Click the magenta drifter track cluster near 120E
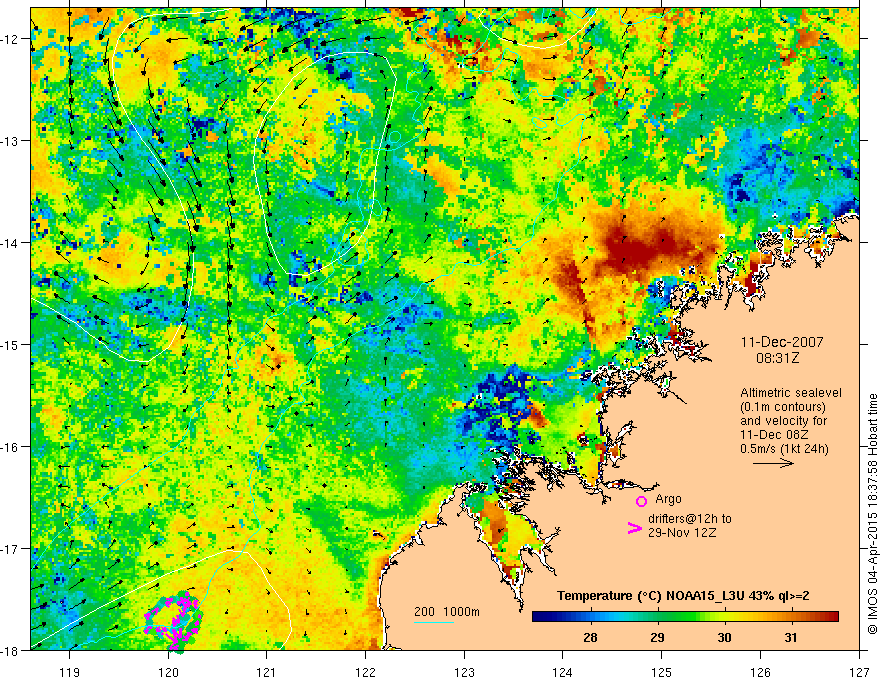This screenshot has height=680, width=880. (173, 621)
